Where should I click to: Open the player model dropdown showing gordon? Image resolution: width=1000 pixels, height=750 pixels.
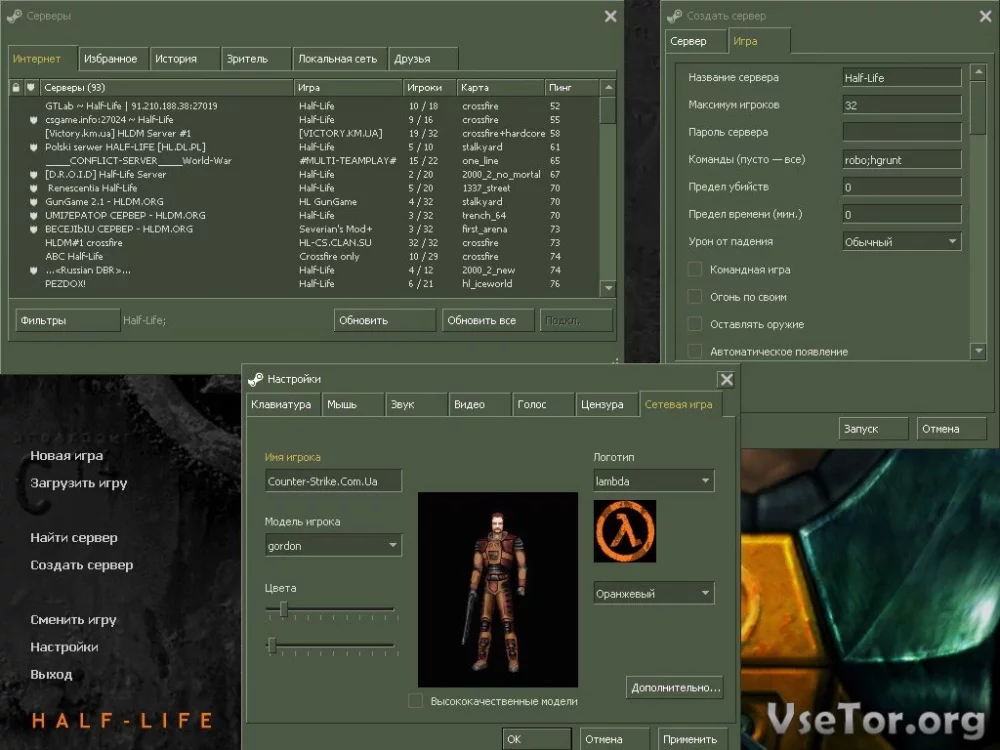[333, 545]
